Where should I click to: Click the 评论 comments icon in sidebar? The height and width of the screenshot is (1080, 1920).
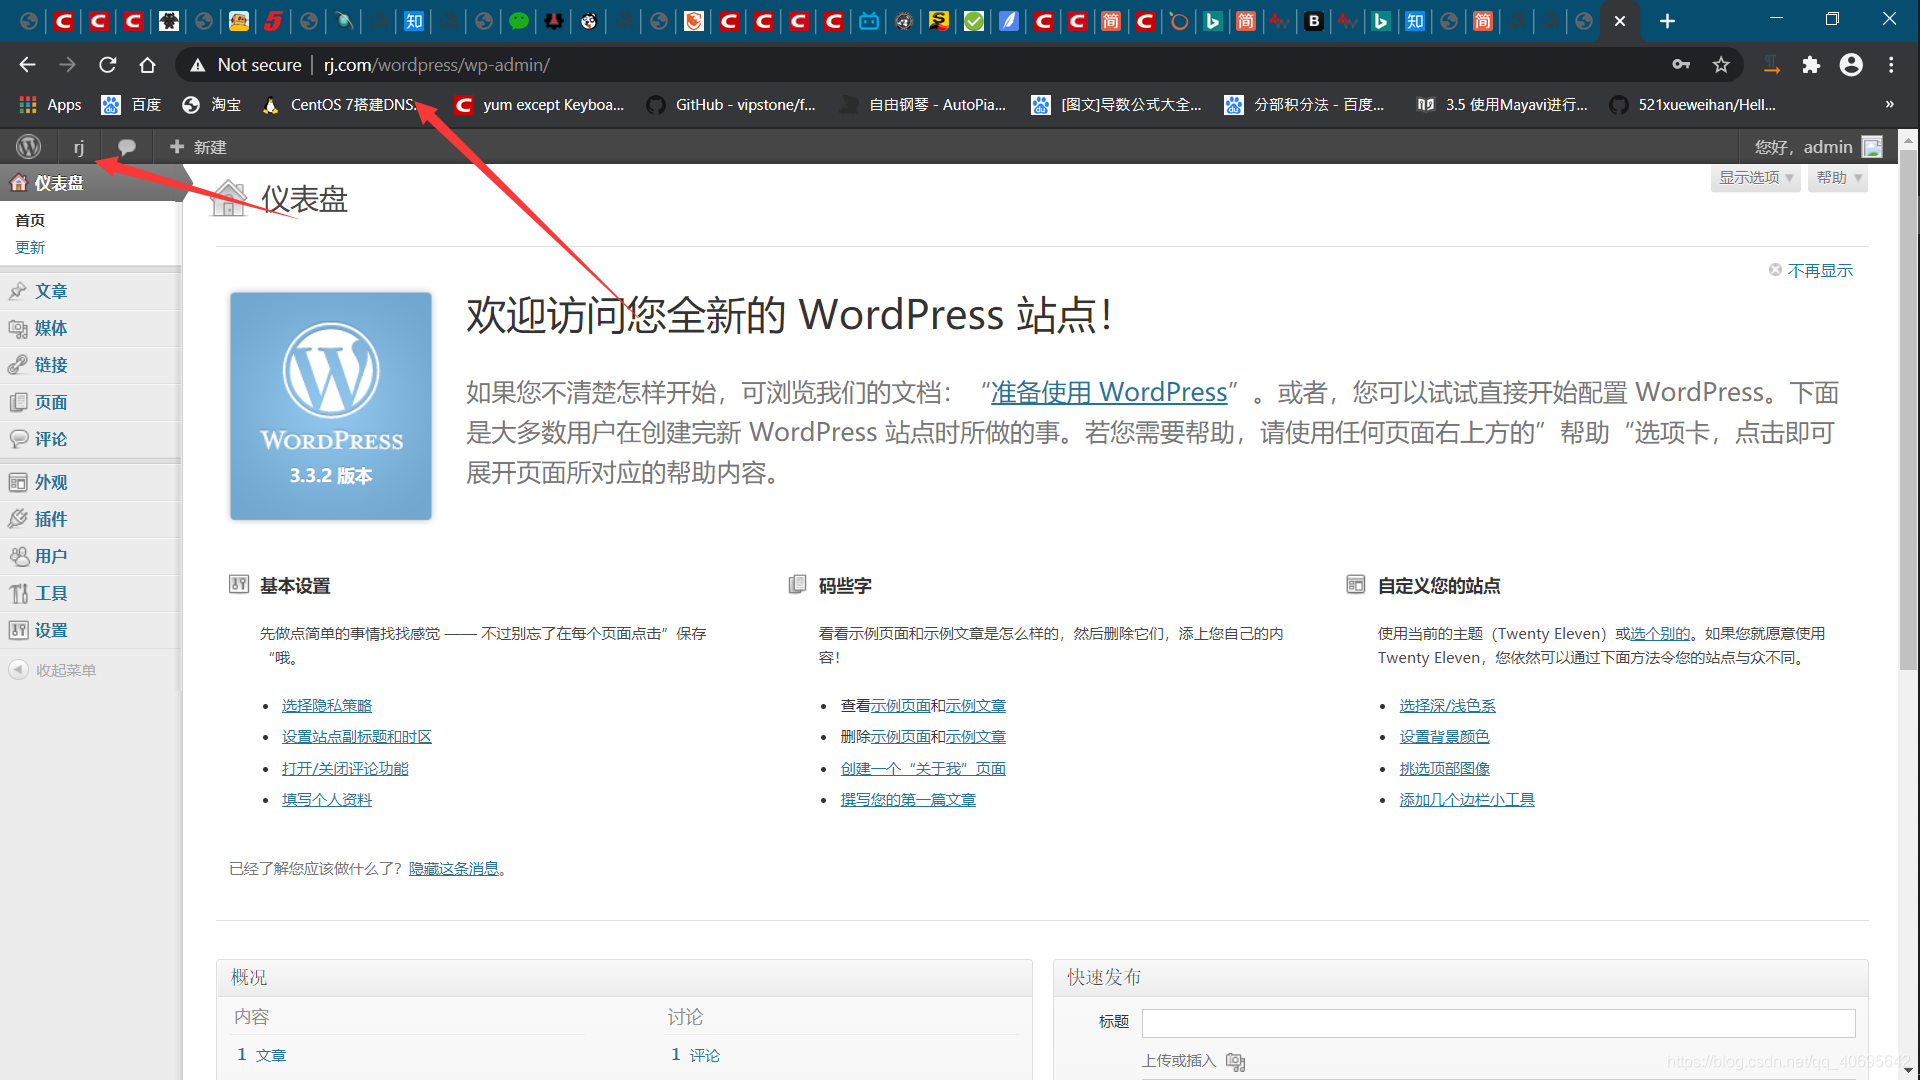point(18,439)
